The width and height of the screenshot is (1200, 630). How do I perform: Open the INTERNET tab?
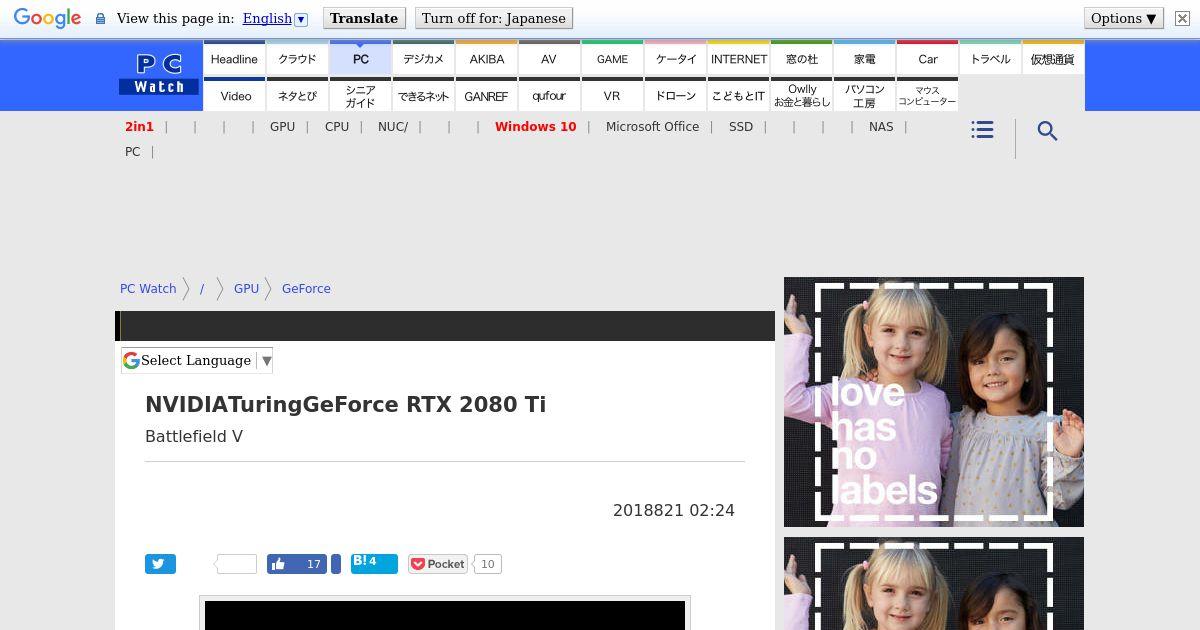point(738,58)
